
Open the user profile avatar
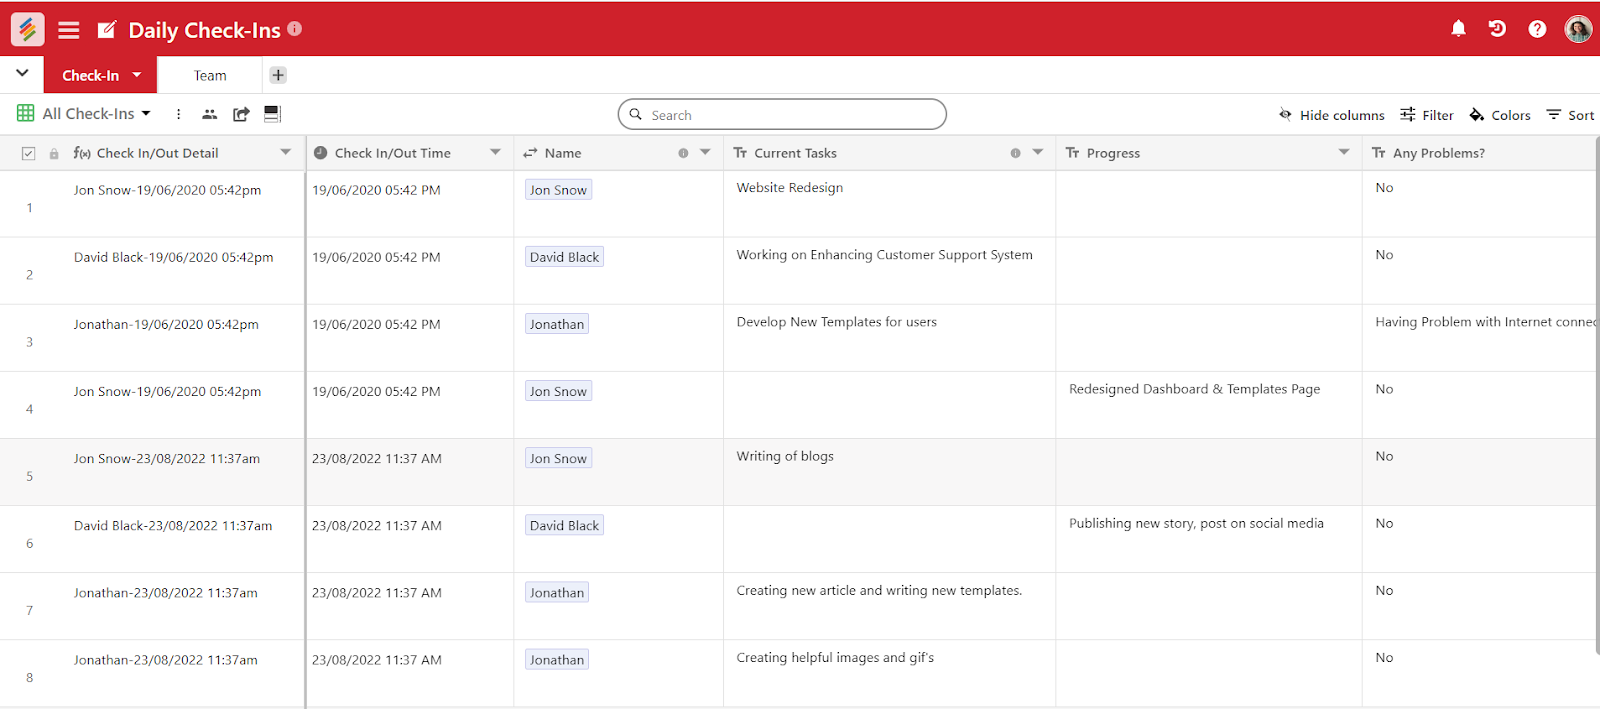click(x=1578, y=29)
